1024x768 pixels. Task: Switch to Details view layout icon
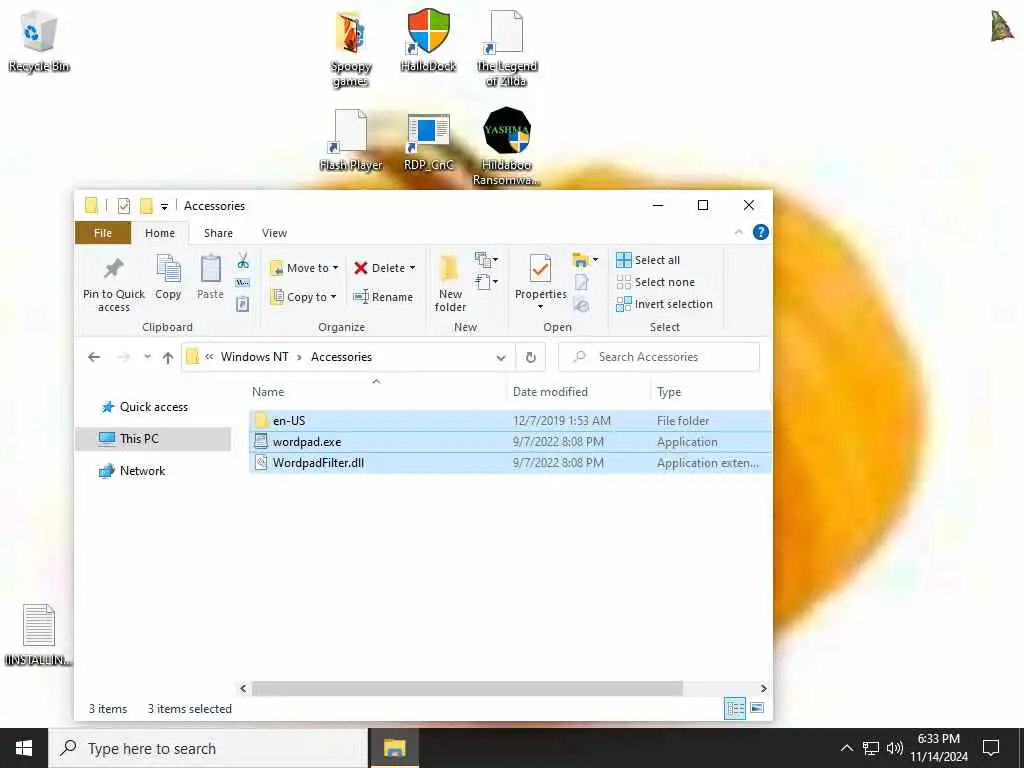[735, 709]
